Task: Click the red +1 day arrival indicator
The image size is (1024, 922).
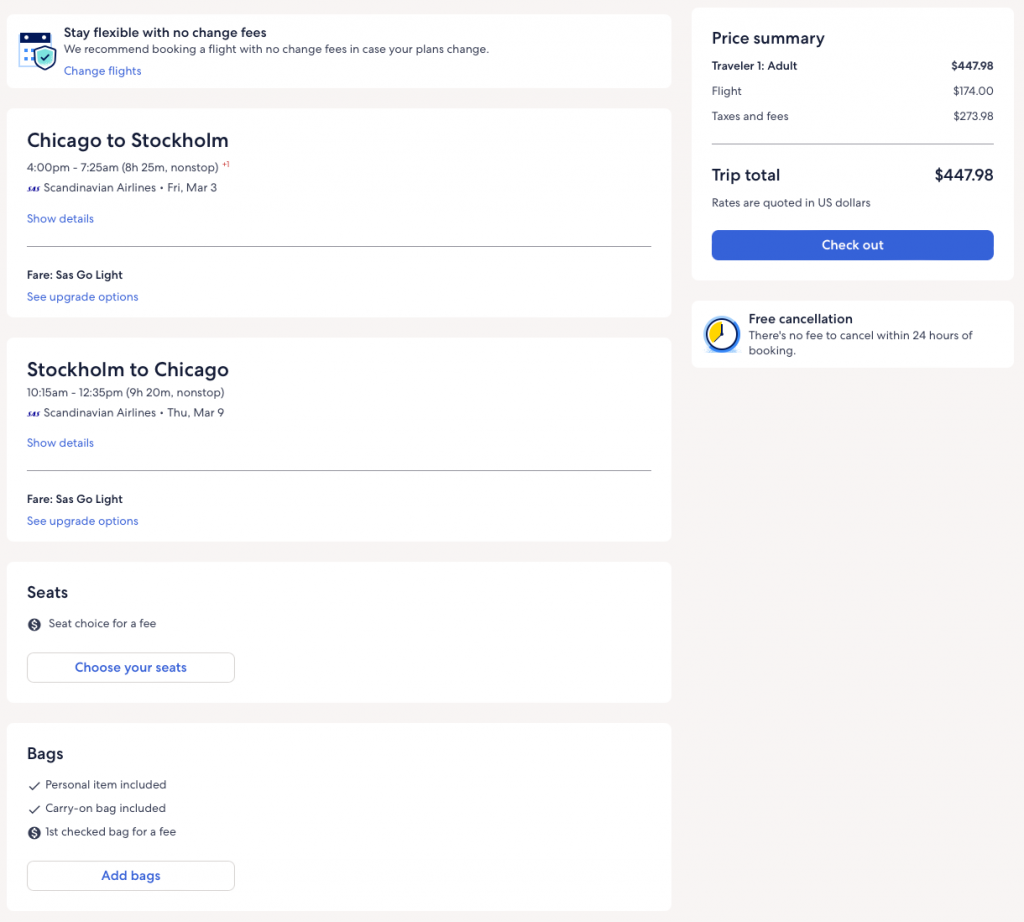Action: 226,165
